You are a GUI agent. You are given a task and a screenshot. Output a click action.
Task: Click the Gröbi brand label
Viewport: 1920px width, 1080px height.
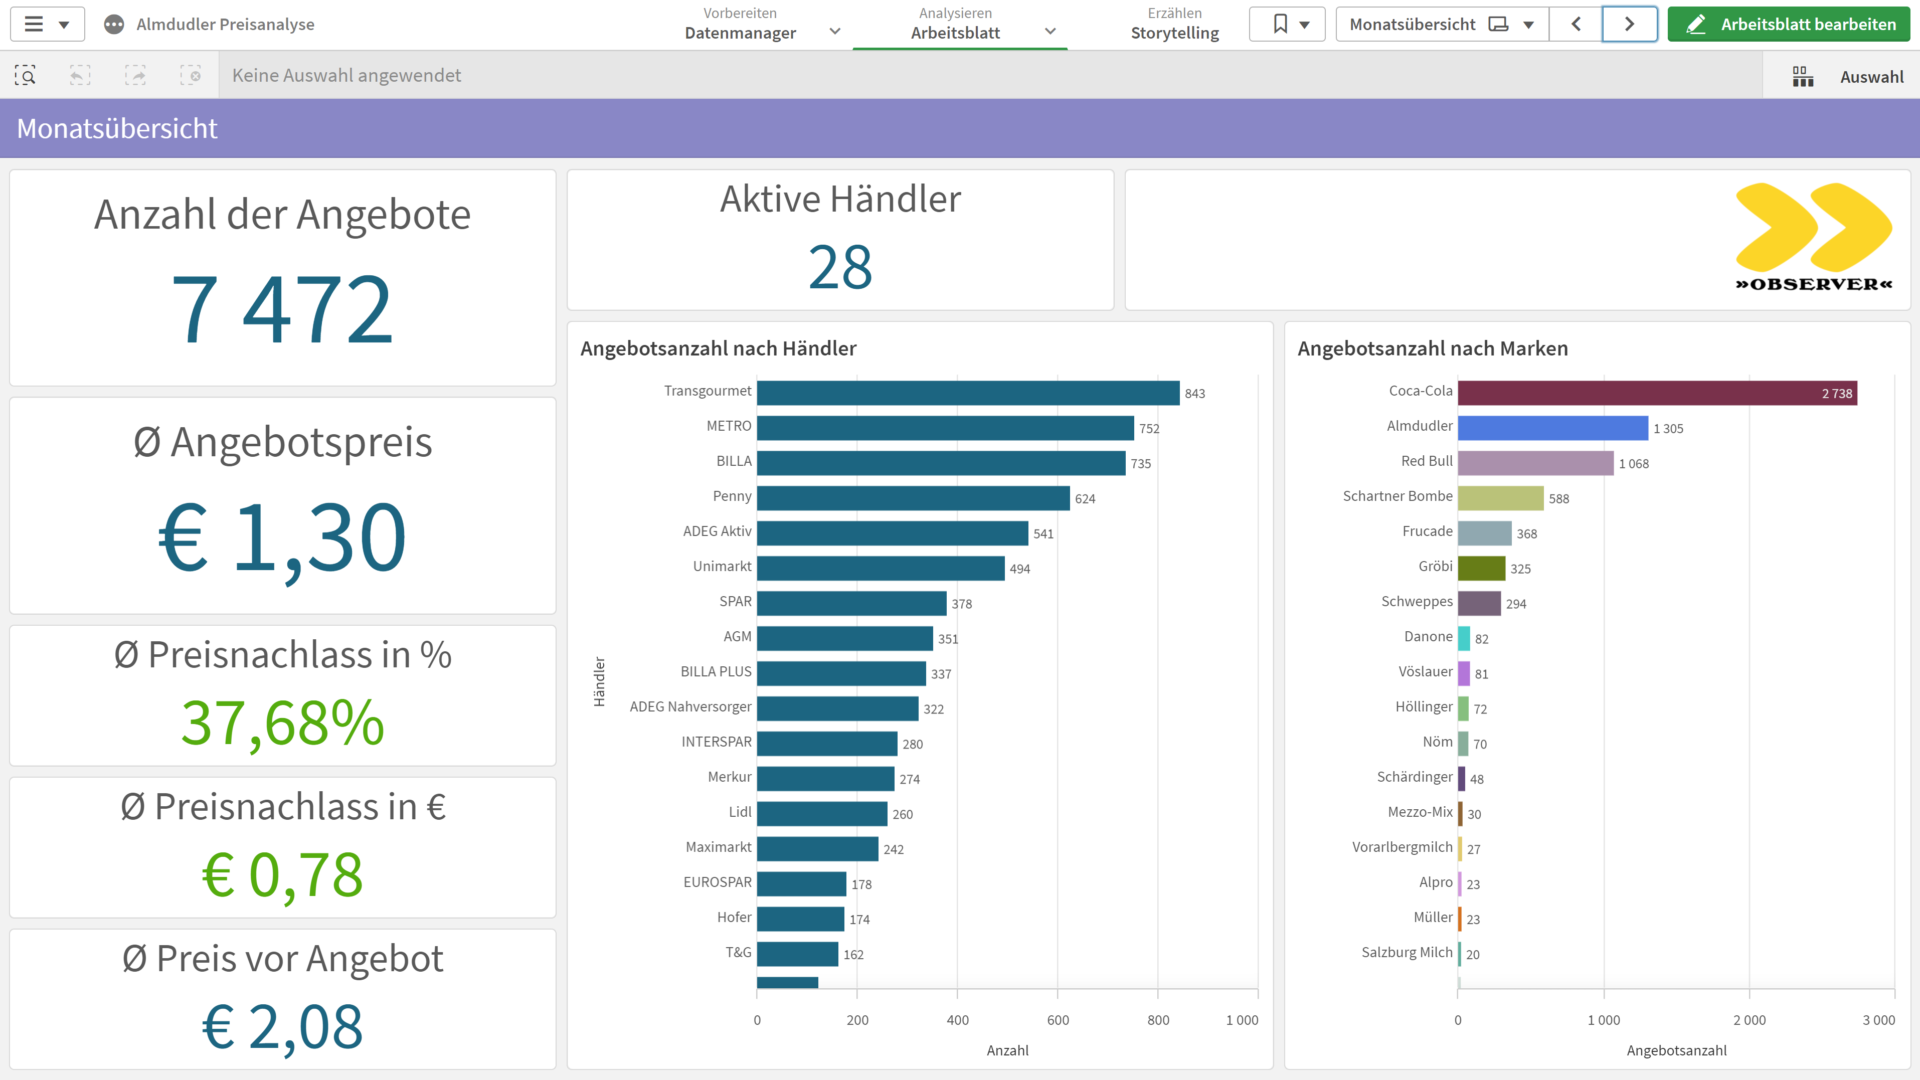pos(1435,566)
